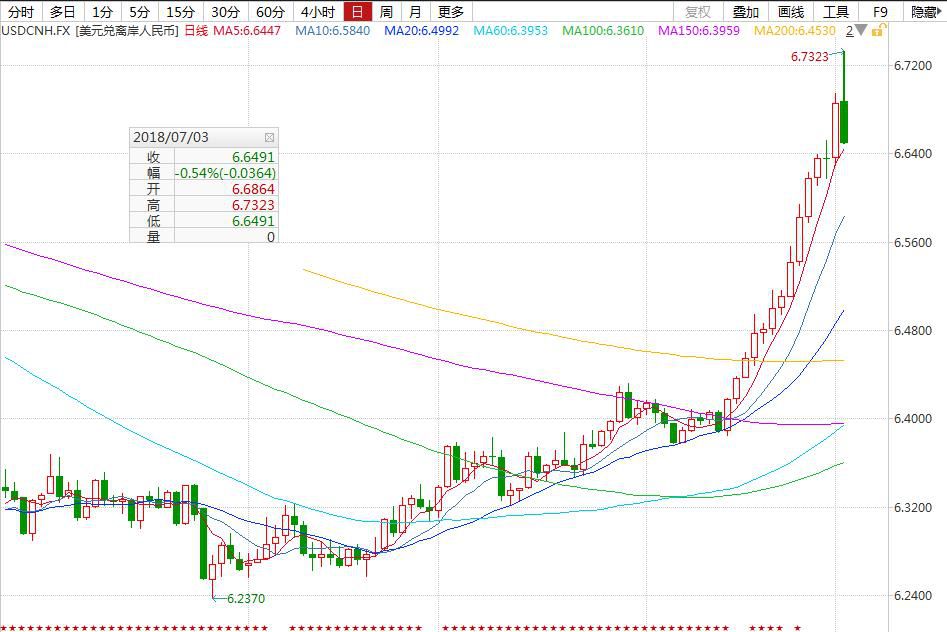Switch to the 多日 multi-day tab
The height and width of the screenshot is (632, 947).
click(62, 12)
